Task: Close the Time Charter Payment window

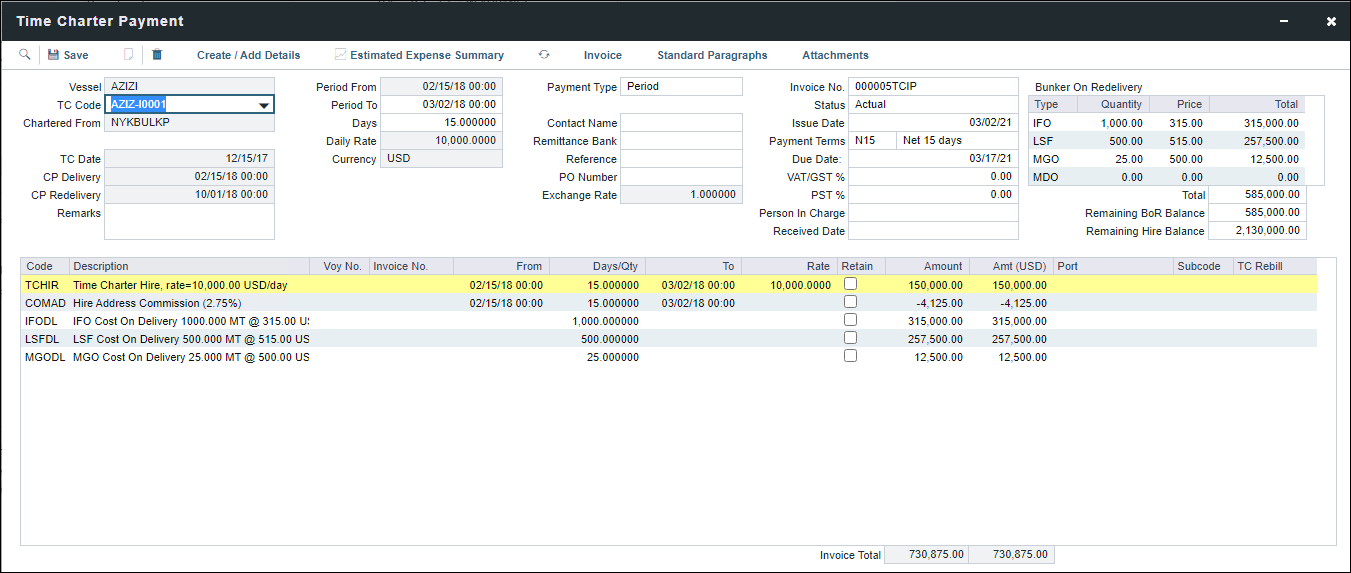Action: [1331, 21]
